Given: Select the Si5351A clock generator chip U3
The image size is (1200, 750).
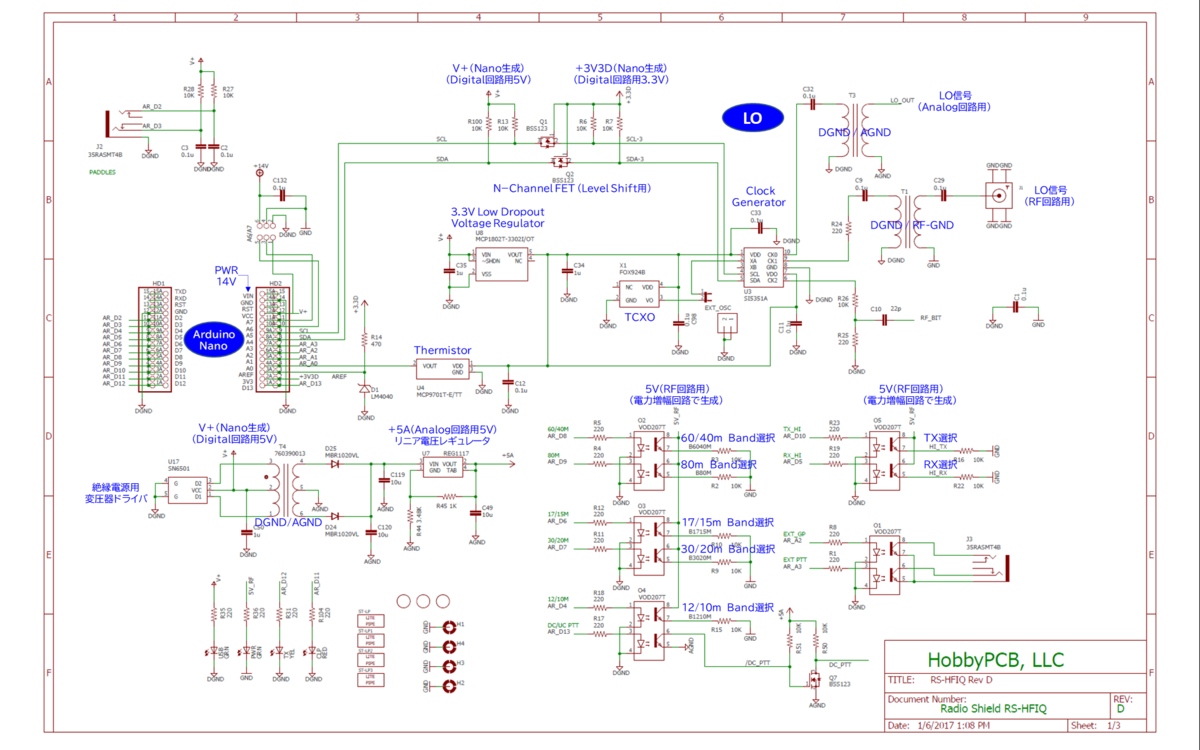Looking at the screenshot, I should tap(762, 268).
